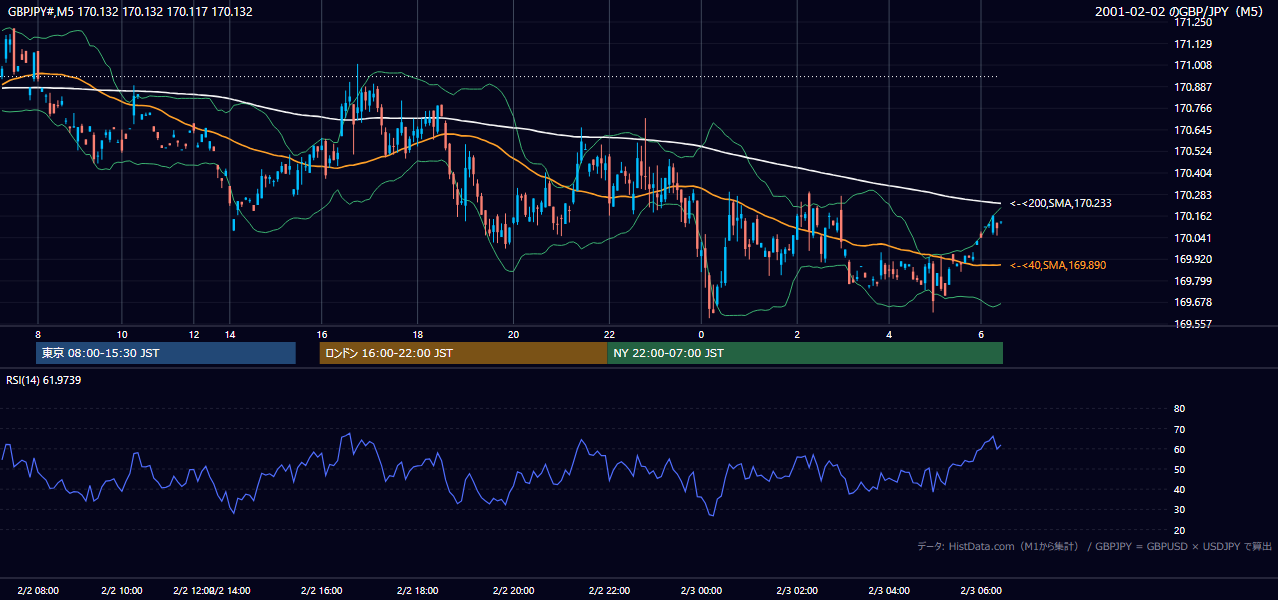The image size is (1278, 600).
Task: Click RSI scale value 80
Action: 1179,409
